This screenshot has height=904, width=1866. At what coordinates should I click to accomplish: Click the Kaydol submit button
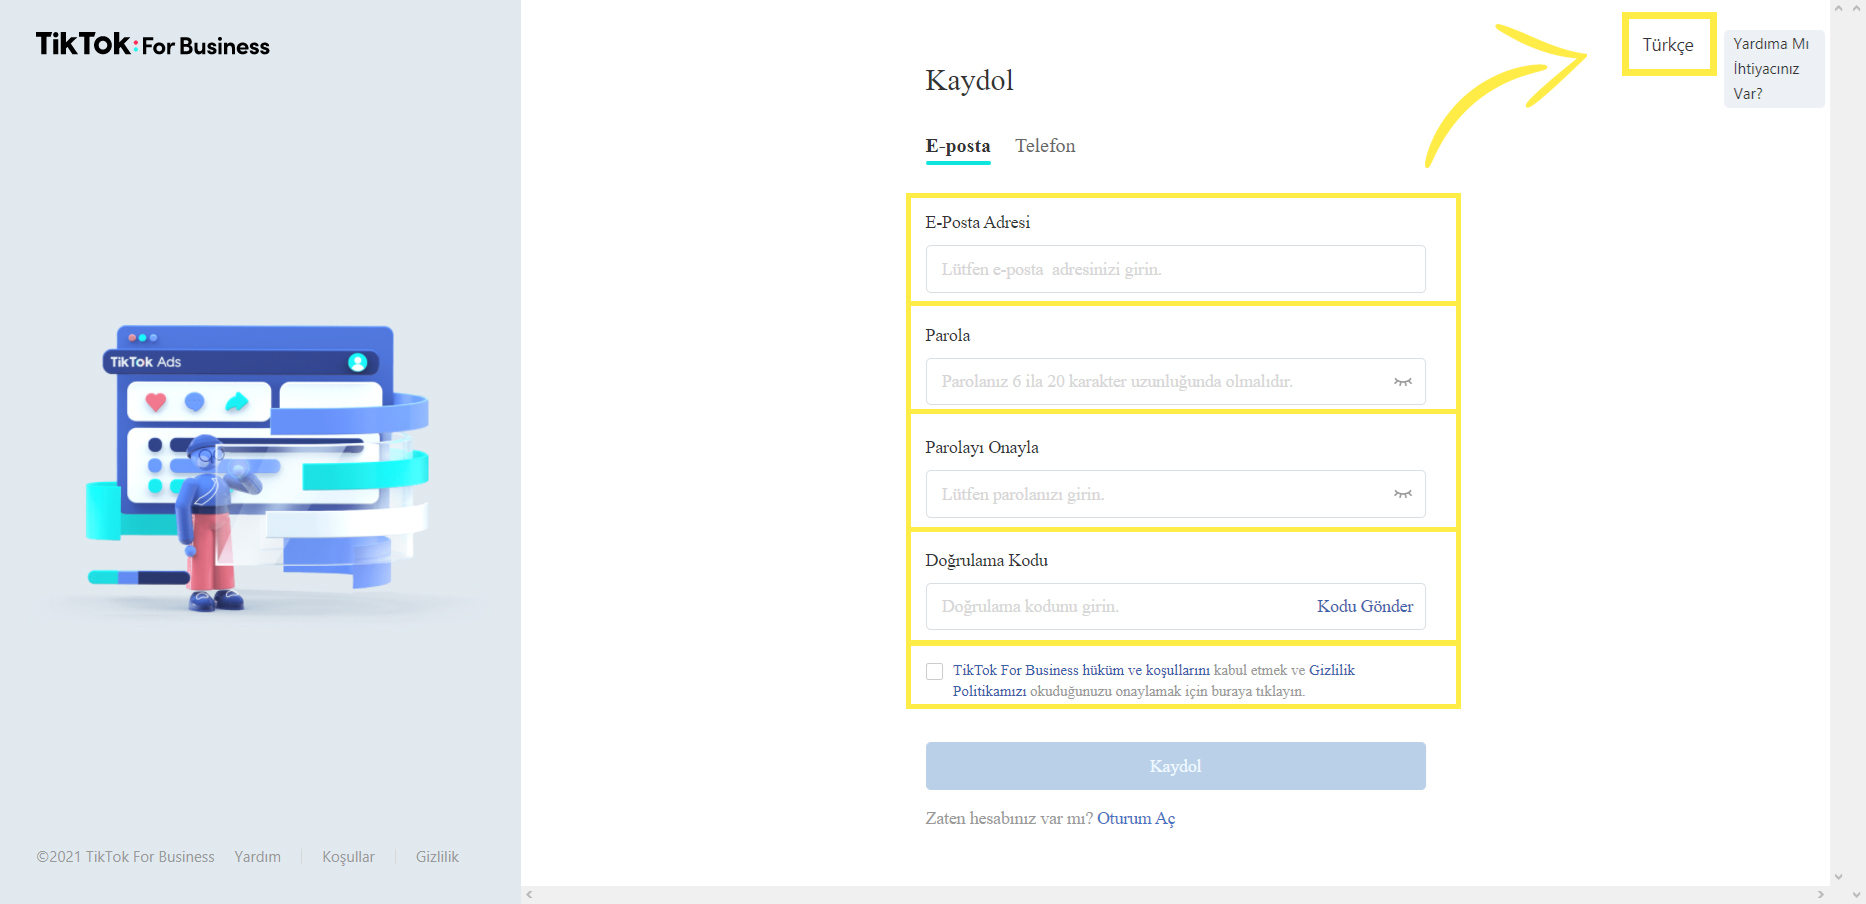(x=1176, y=766)
